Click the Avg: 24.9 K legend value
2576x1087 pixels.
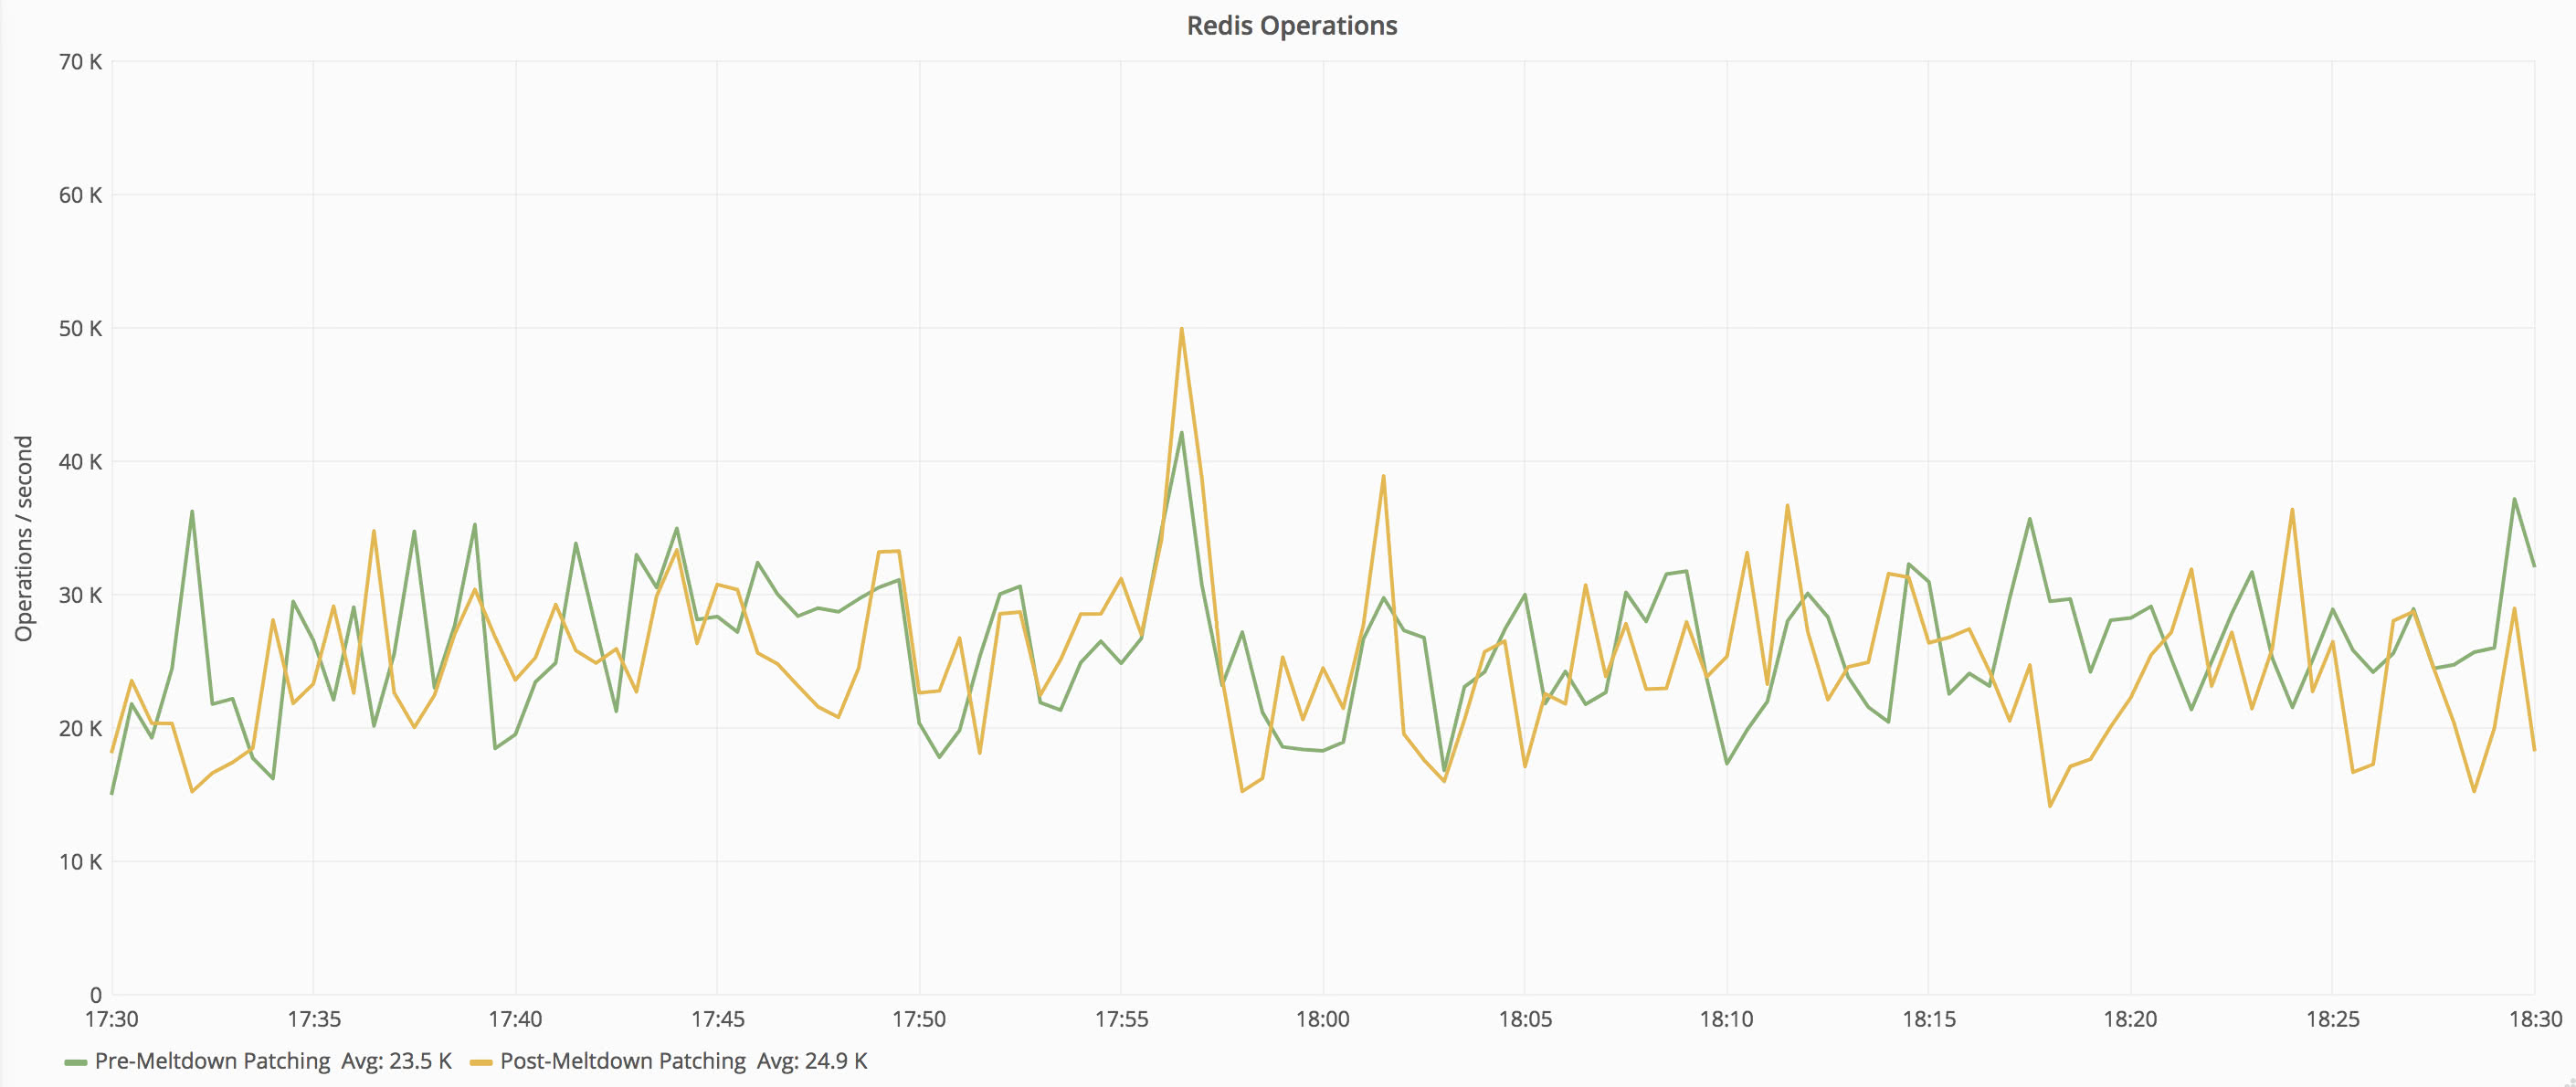[x=811, y=1061]
